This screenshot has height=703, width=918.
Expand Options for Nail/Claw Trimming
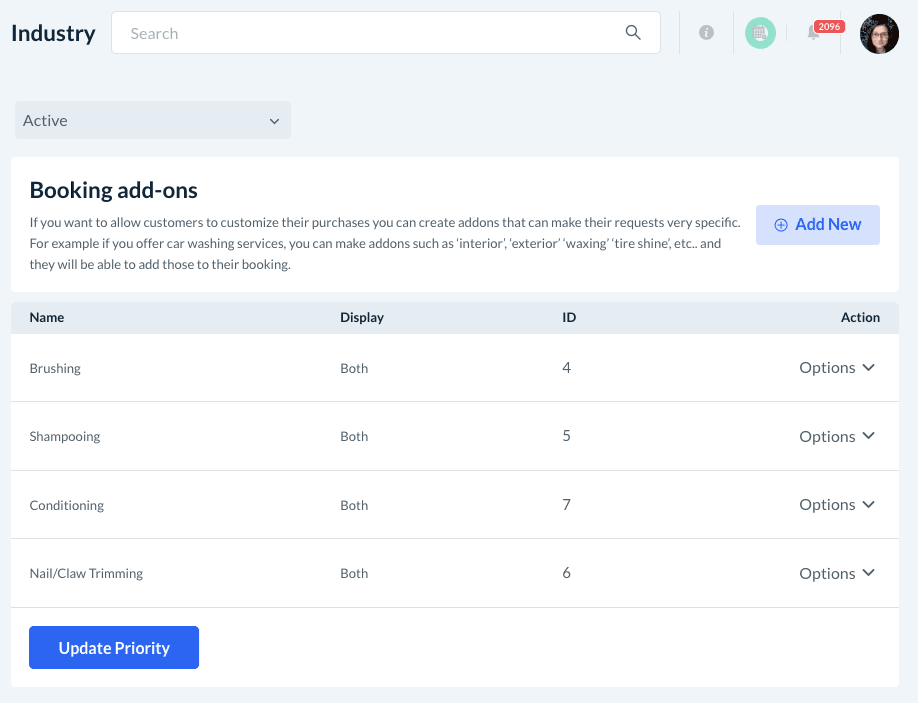coord(837,573)
